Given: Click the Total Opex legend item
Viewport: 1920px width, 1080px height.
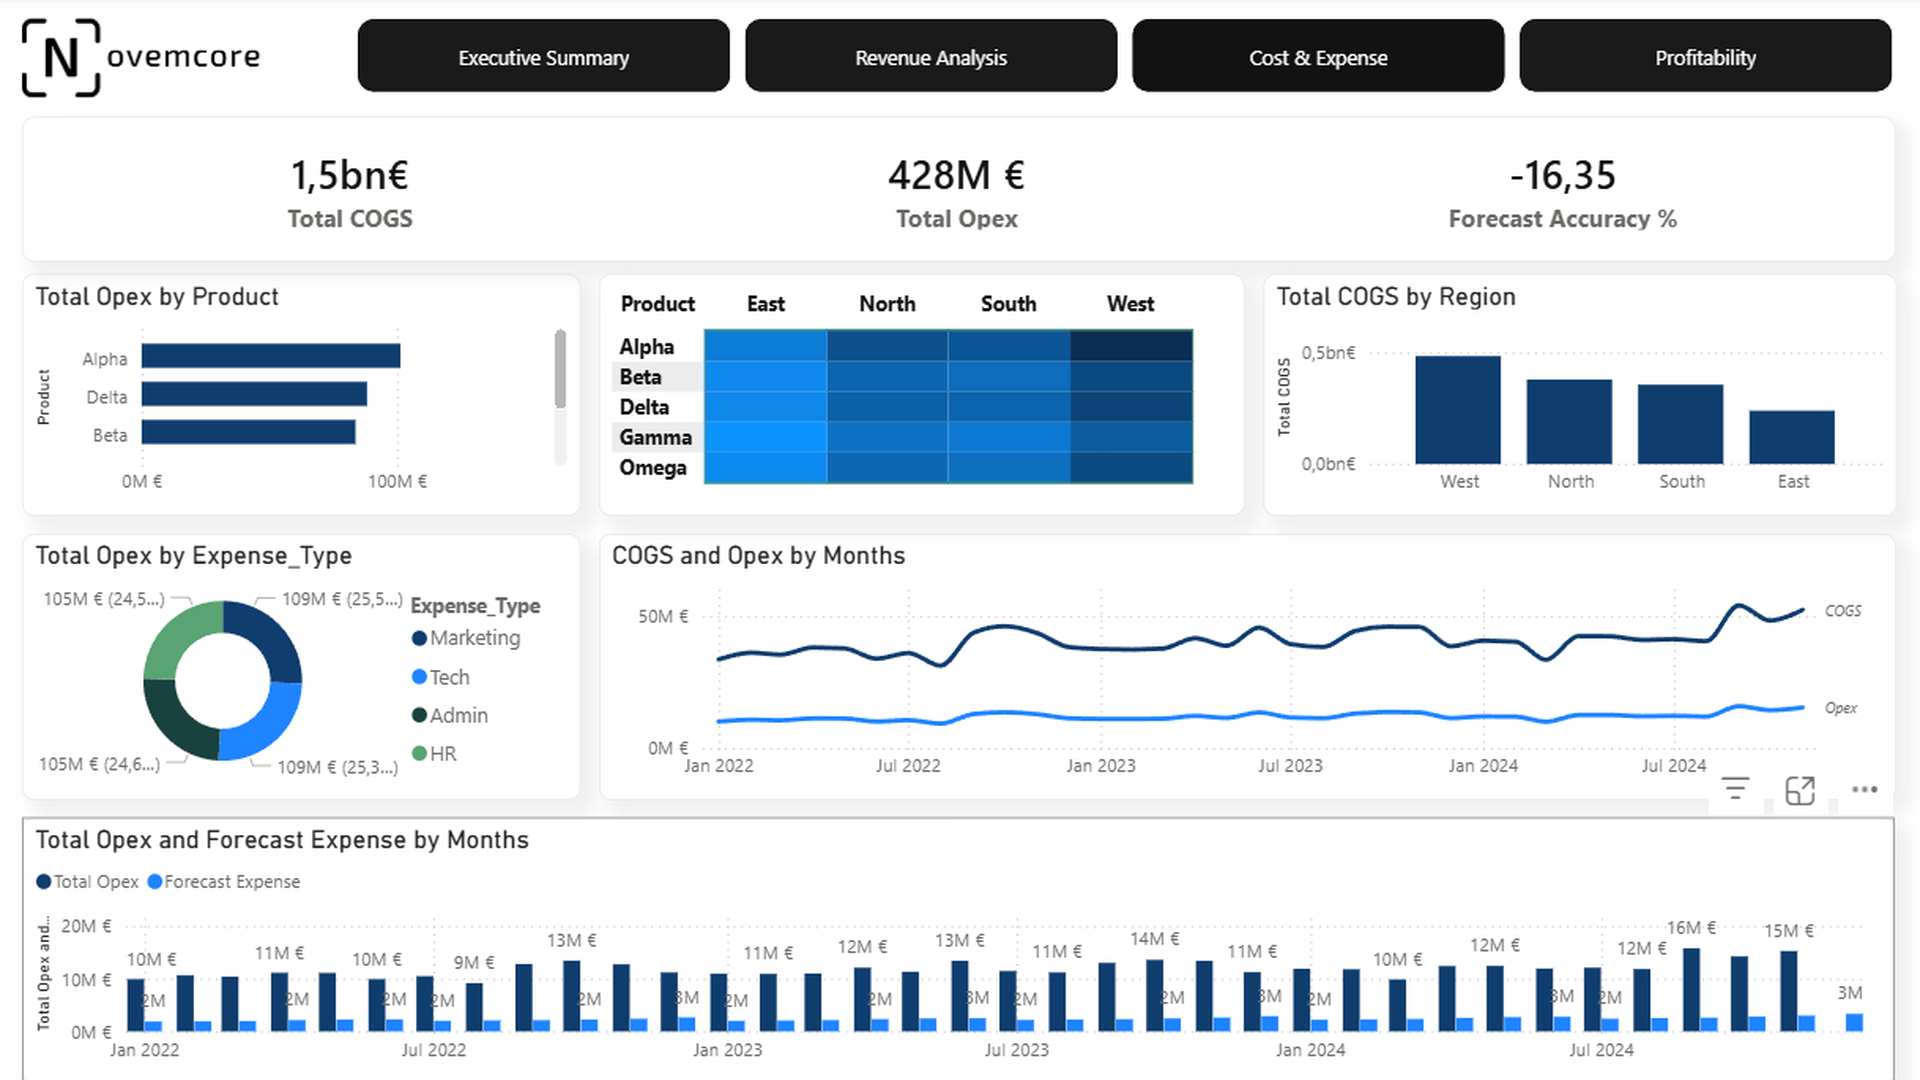Looking at the screenshot, I should click(87, 881).
